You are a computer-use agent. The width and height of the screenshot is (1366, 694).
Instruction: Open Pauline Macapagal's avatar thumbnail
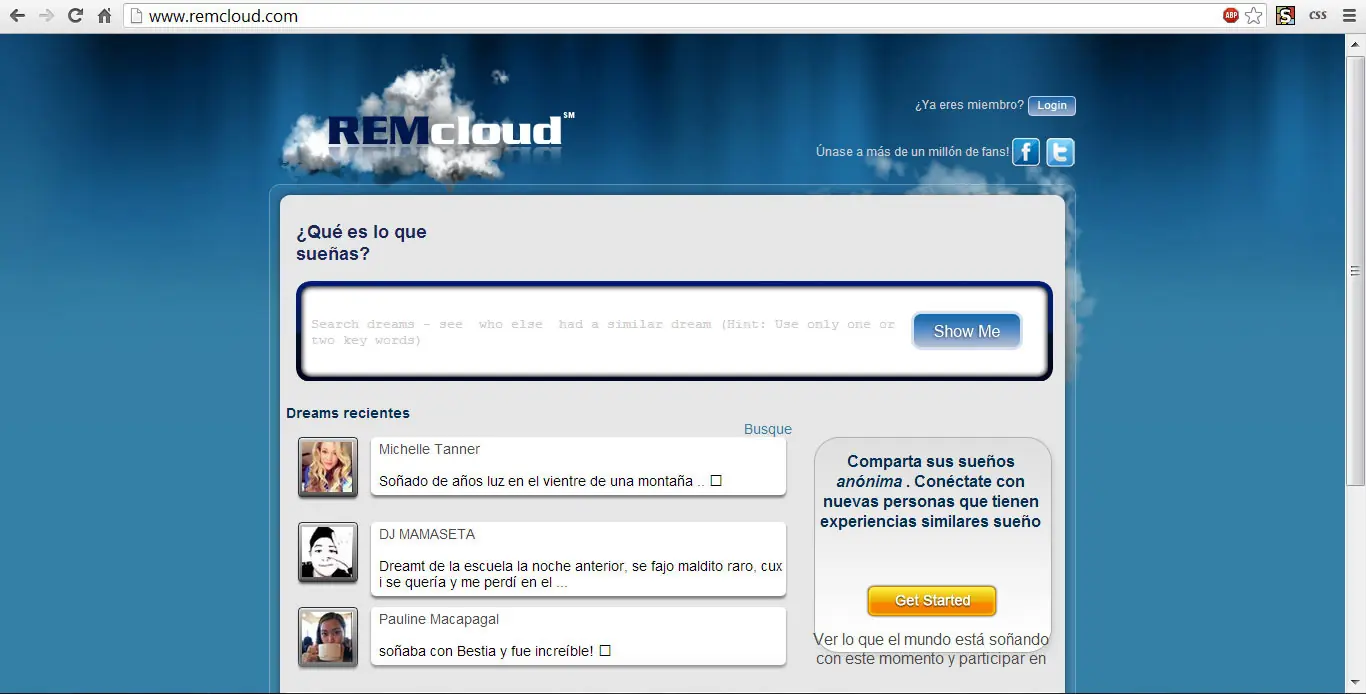pos(328,637)
